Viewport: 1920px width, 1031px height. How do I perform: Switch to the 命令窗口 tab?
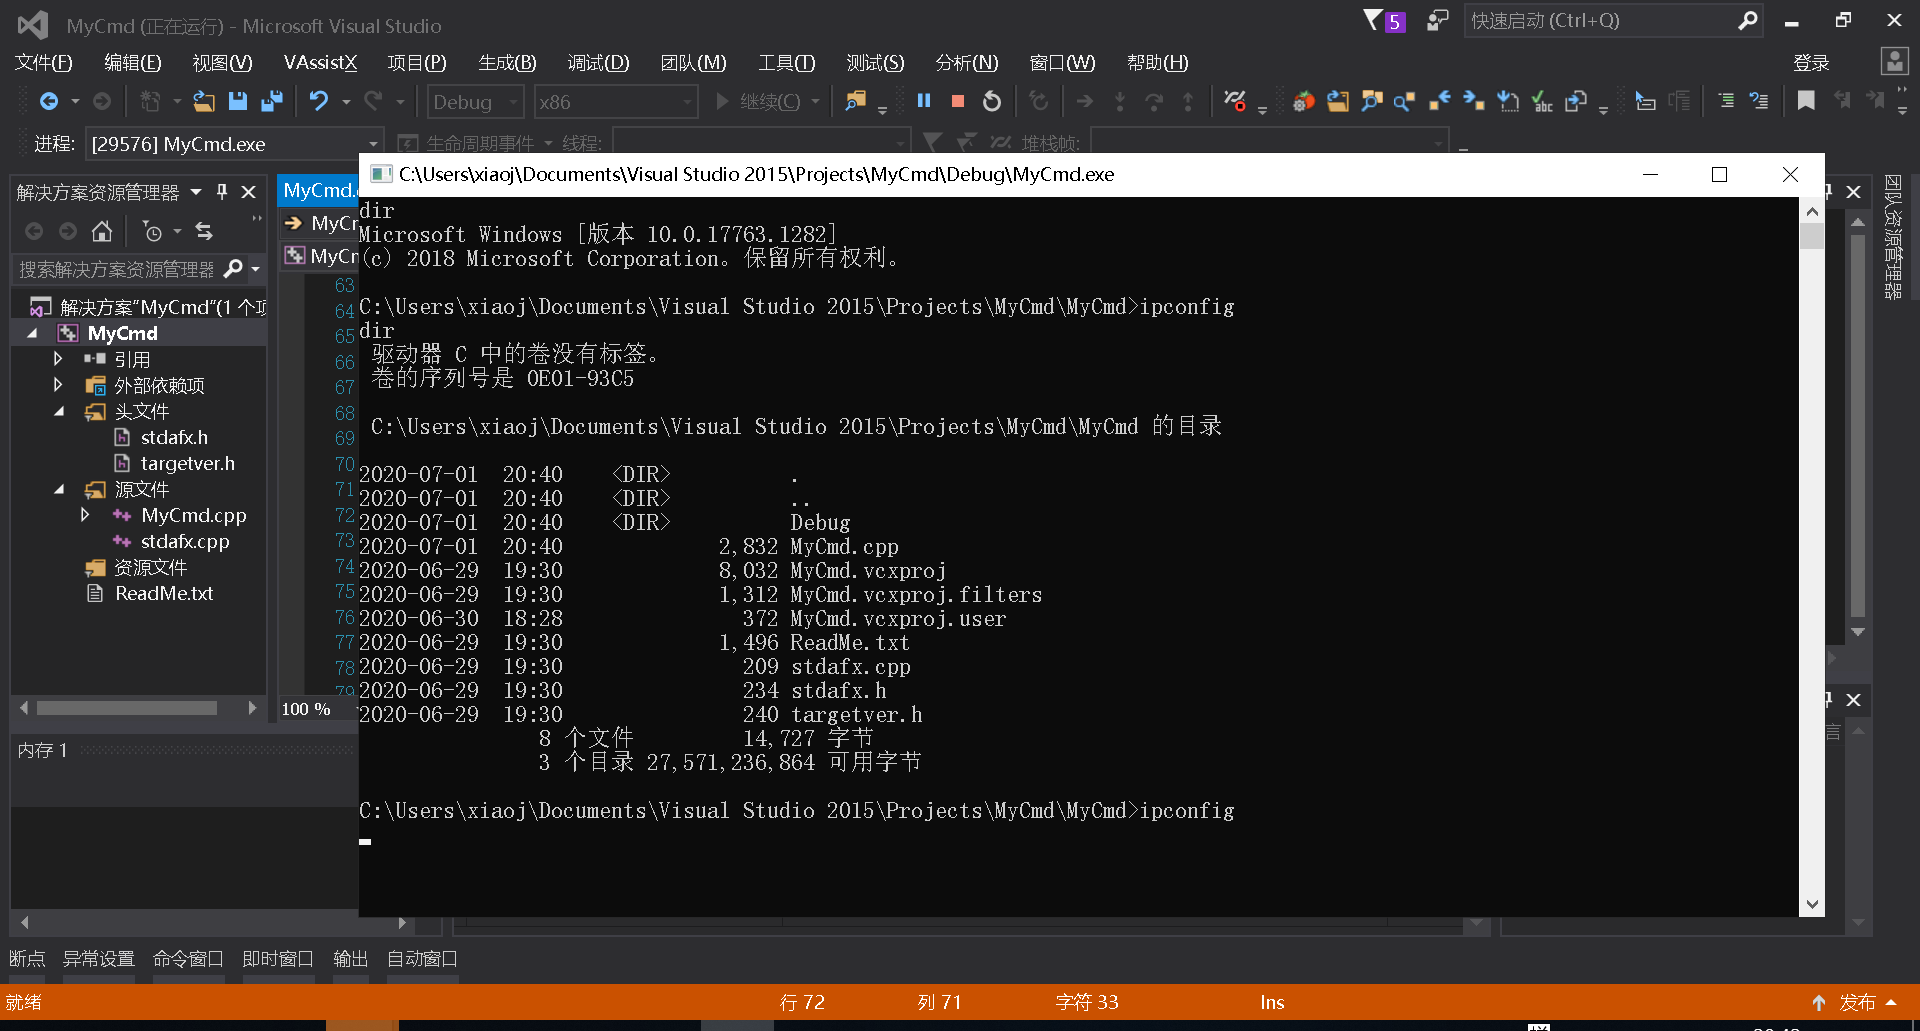coord(188,958)
